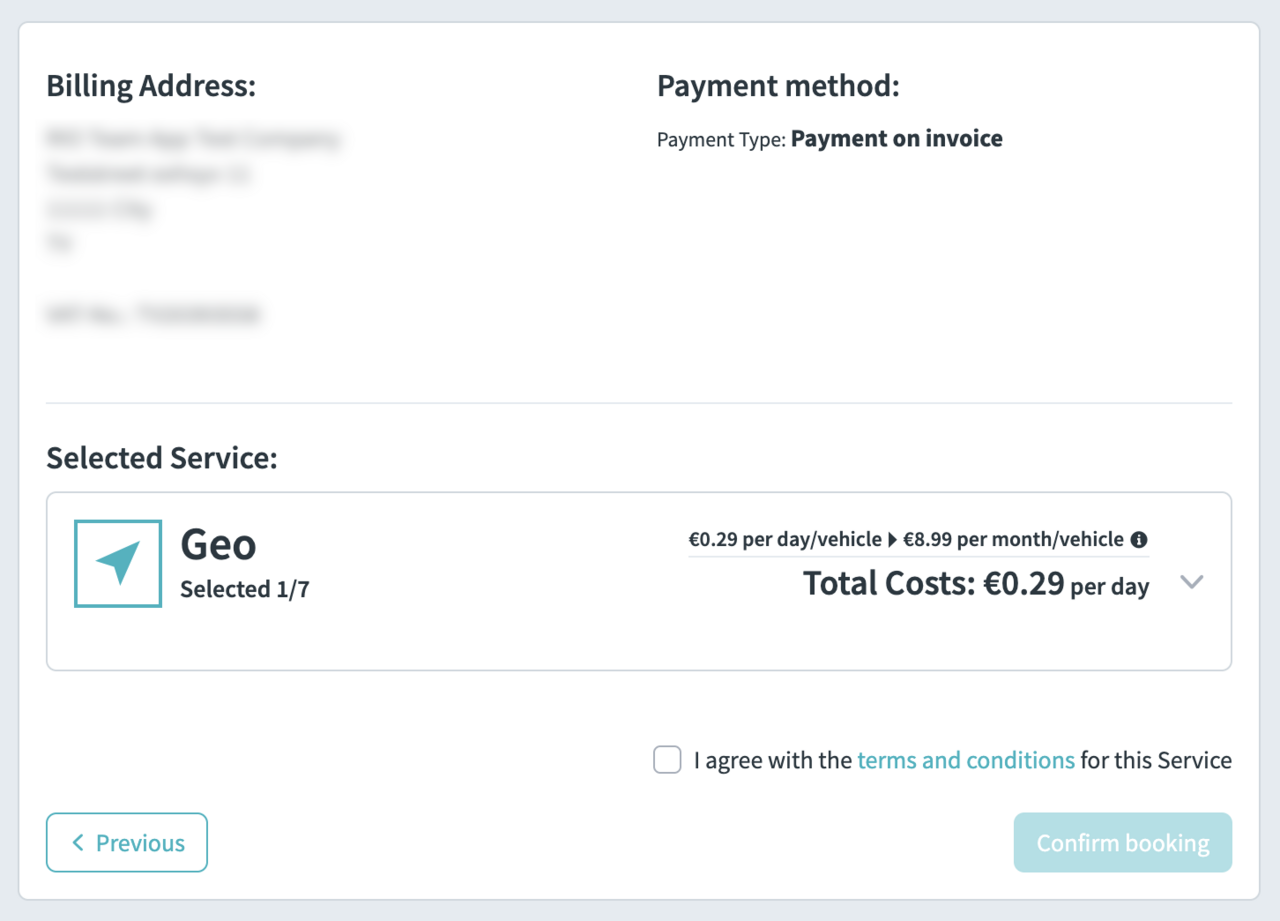Viewport: 1280px width, 921px height.
Task: Click the left chevron inside Previous button
Action: pos(78,842)
